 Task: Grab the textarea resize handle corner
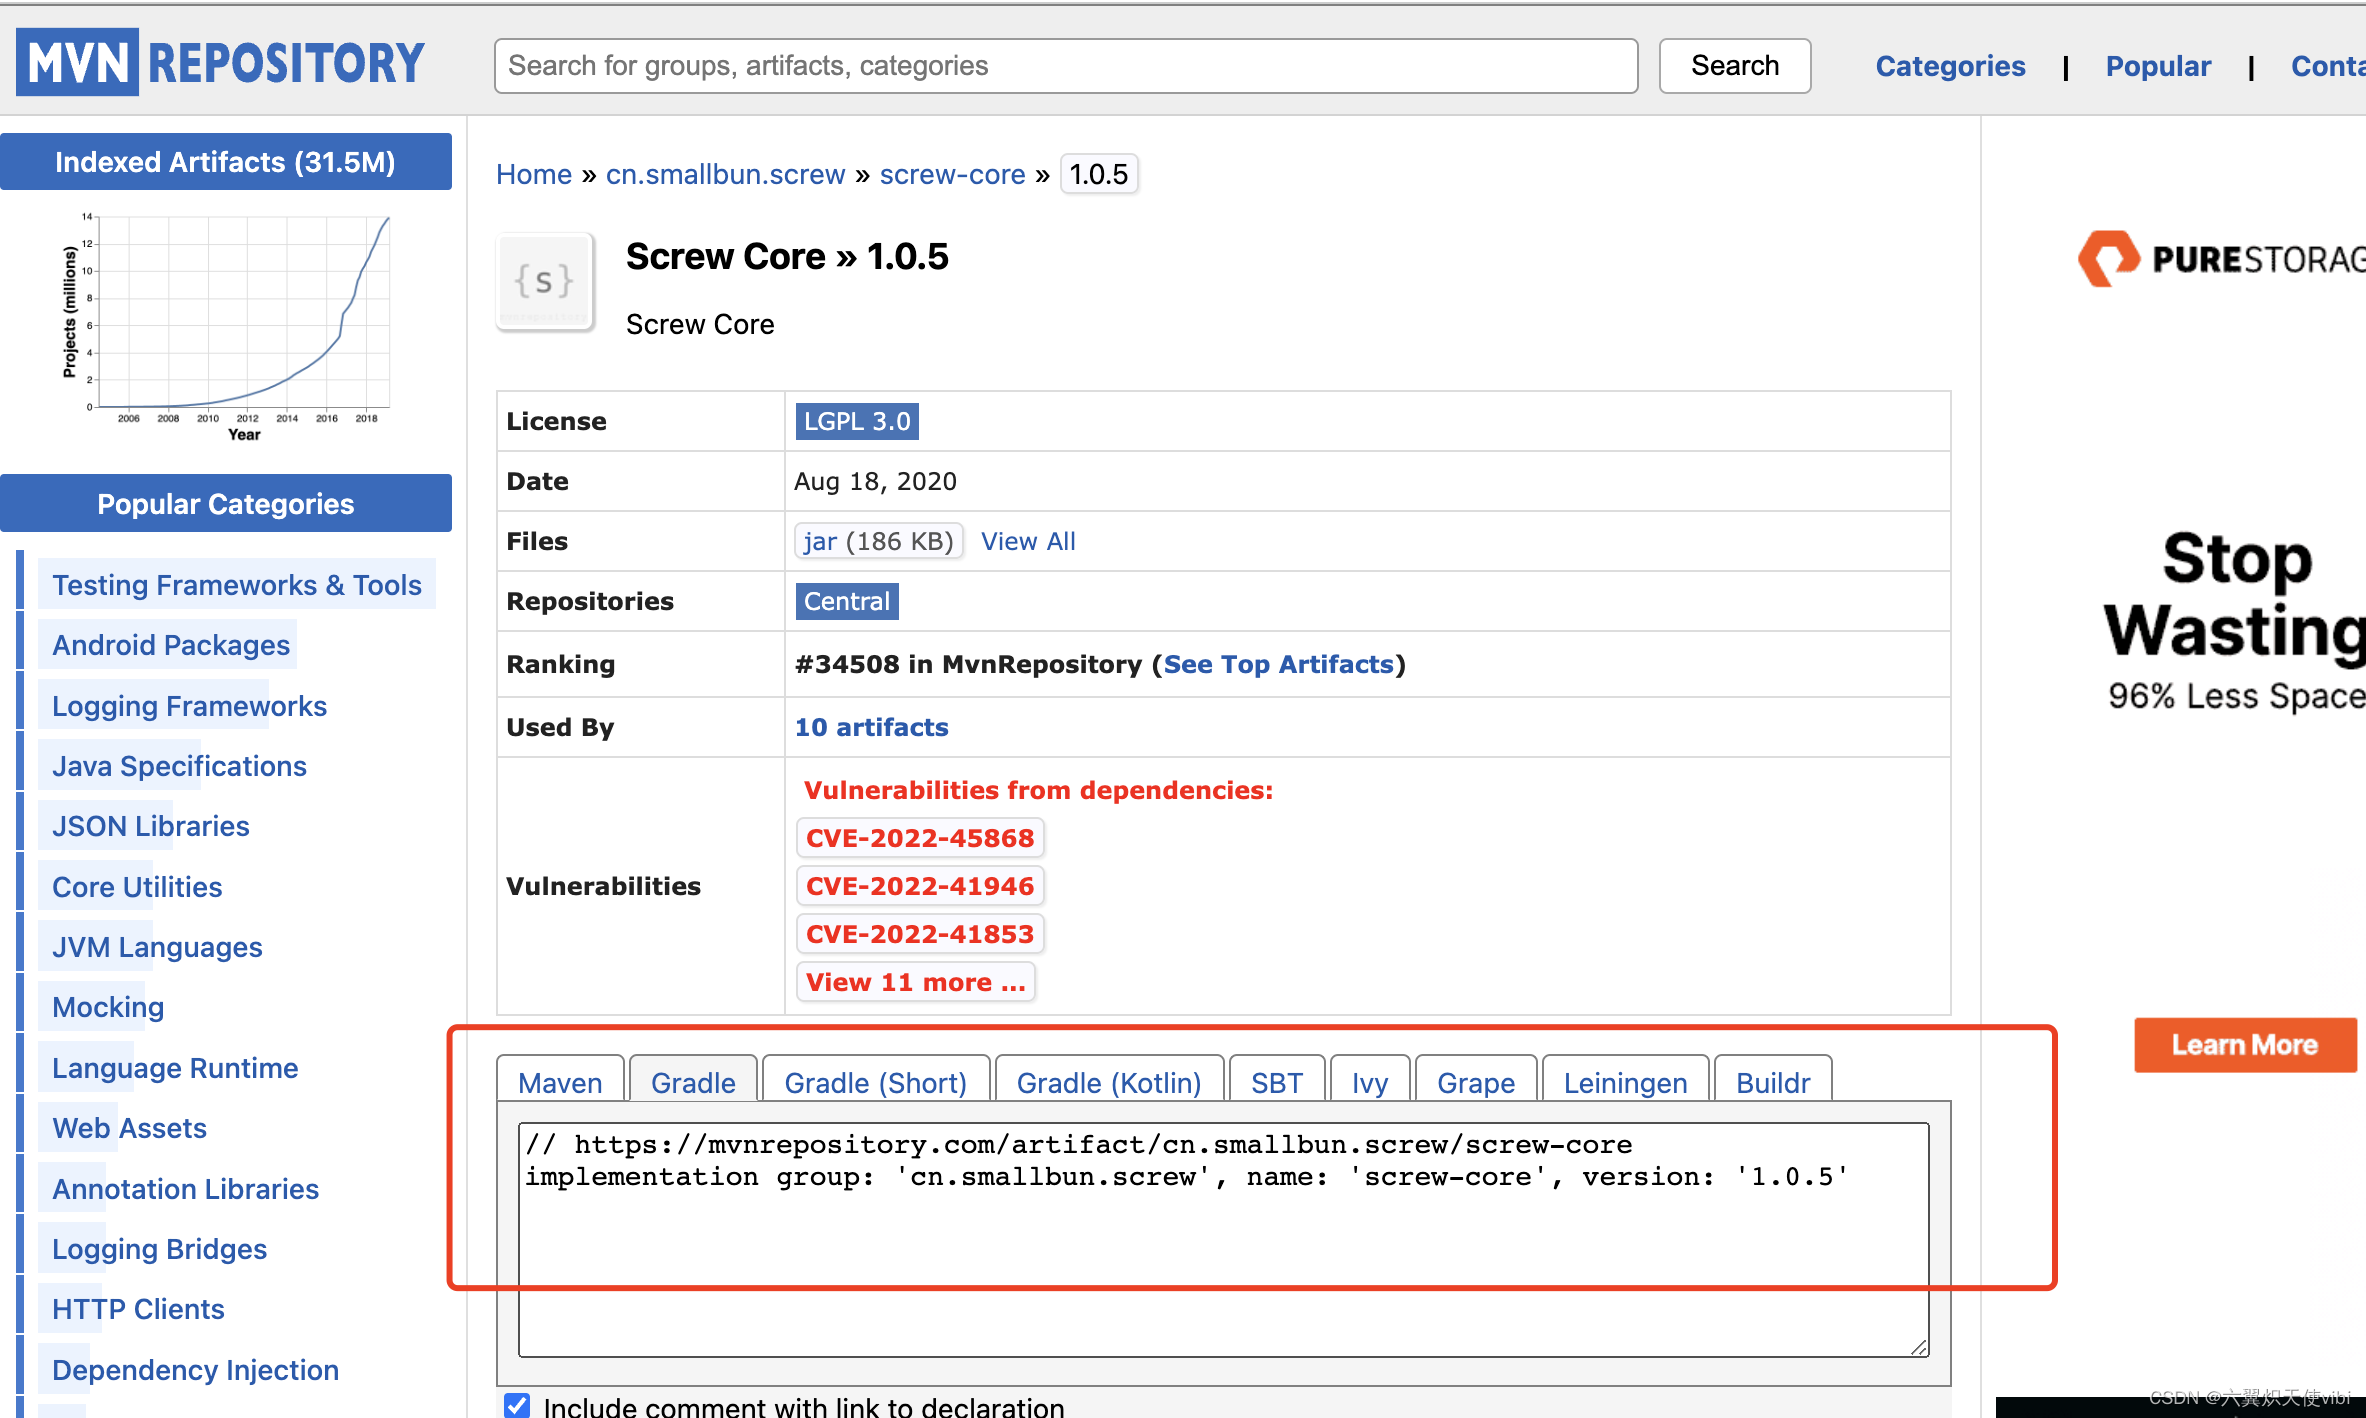(x=1918, y=1347)
